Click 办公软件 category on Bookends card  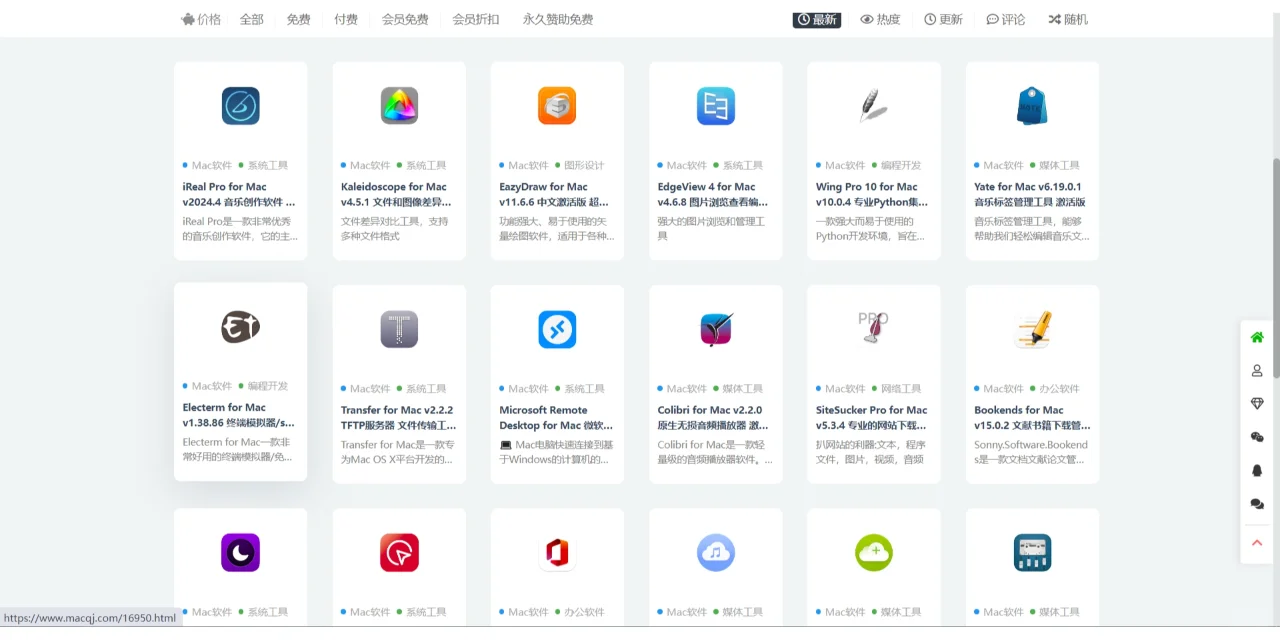coord(1059,389)
